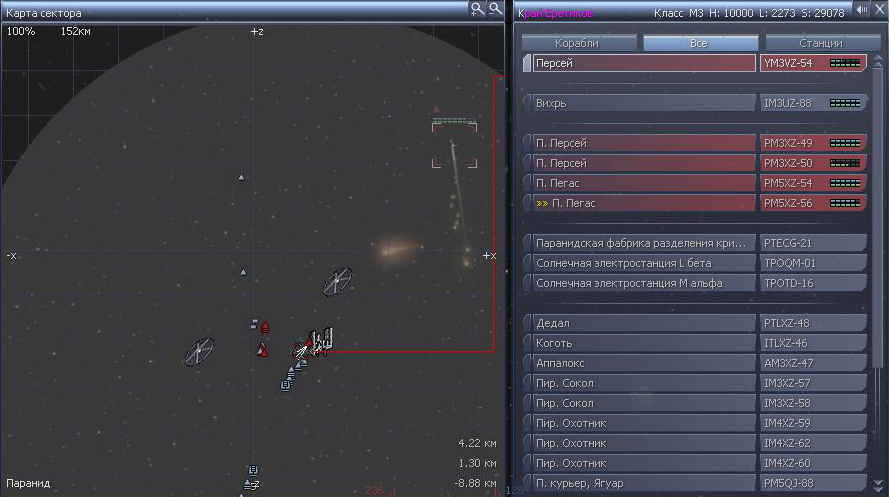Select Пир. Охотник with ID IM4XZ-62

(x=644, y=443)
